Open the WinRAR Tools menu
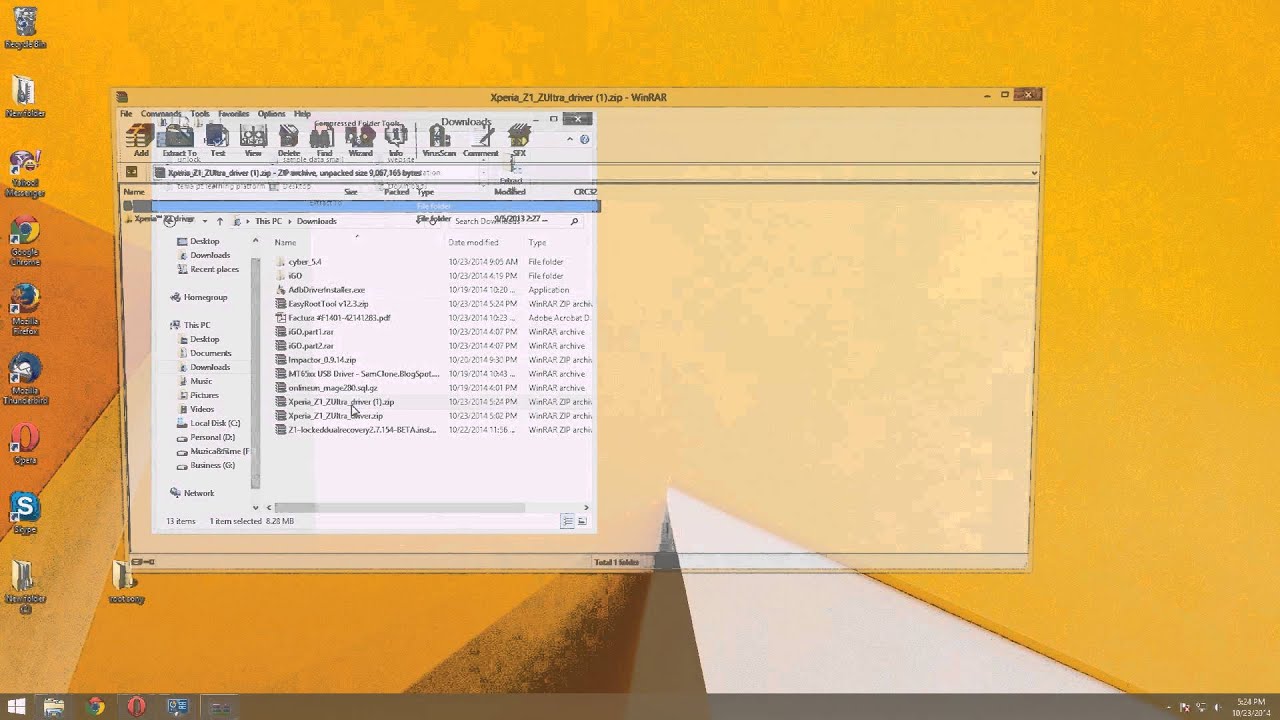Screen dimensions: 1280x720 tap(200, 114)
